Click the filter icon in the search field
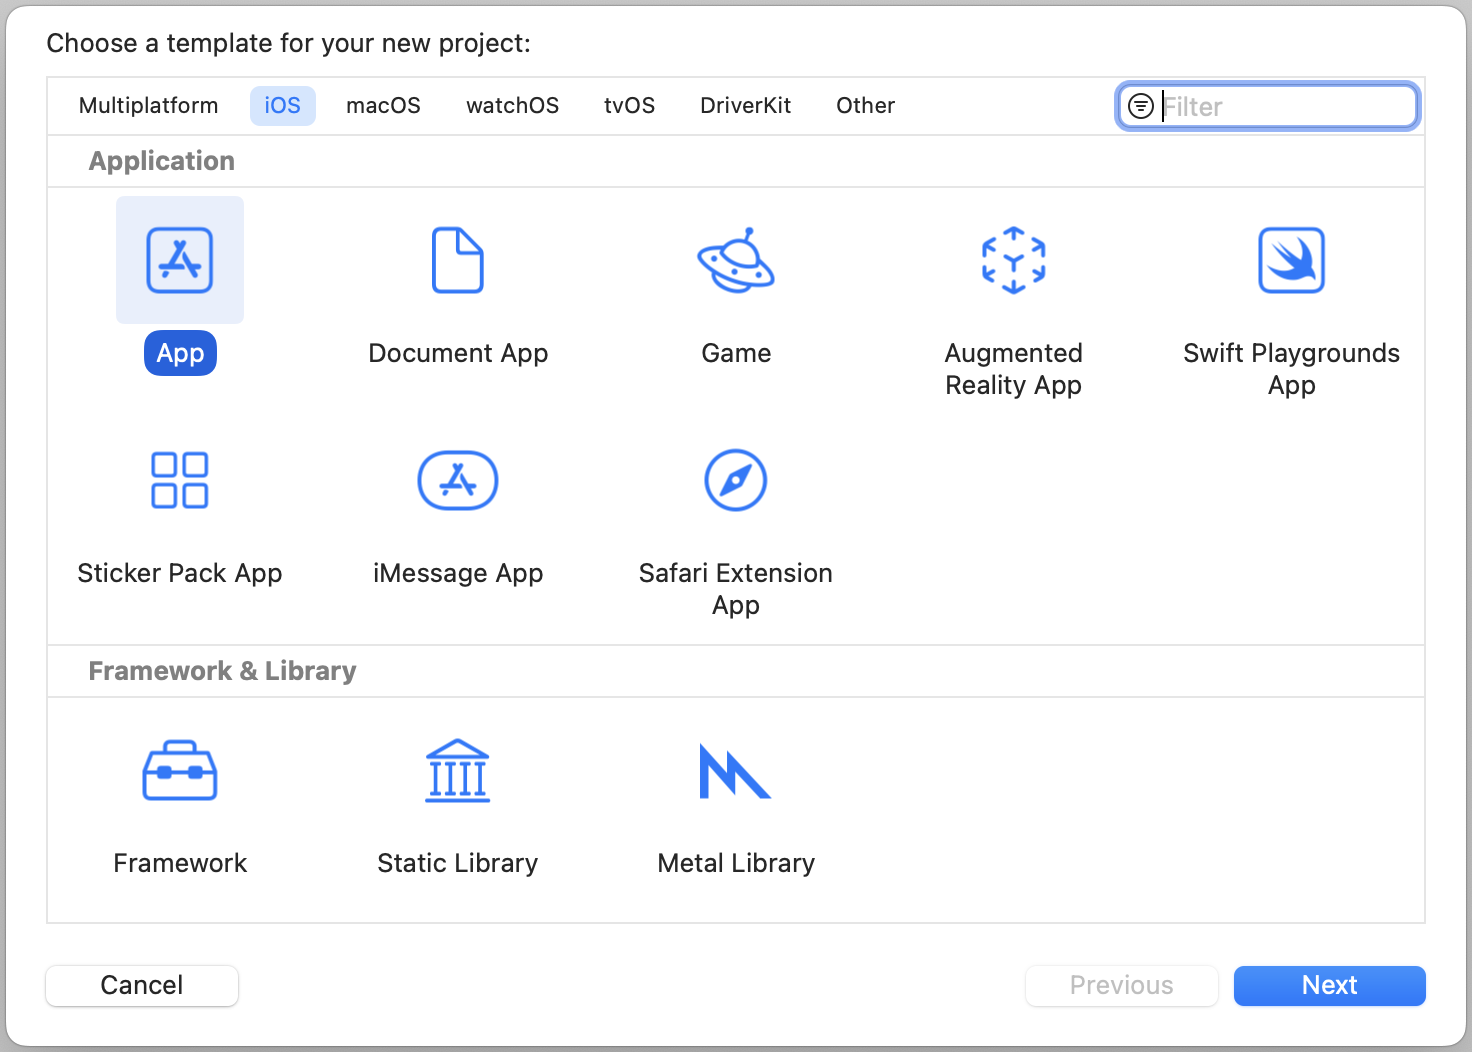This screenshot has width=1472, height=1052. pyautogui.click(x=1140, y=105)
